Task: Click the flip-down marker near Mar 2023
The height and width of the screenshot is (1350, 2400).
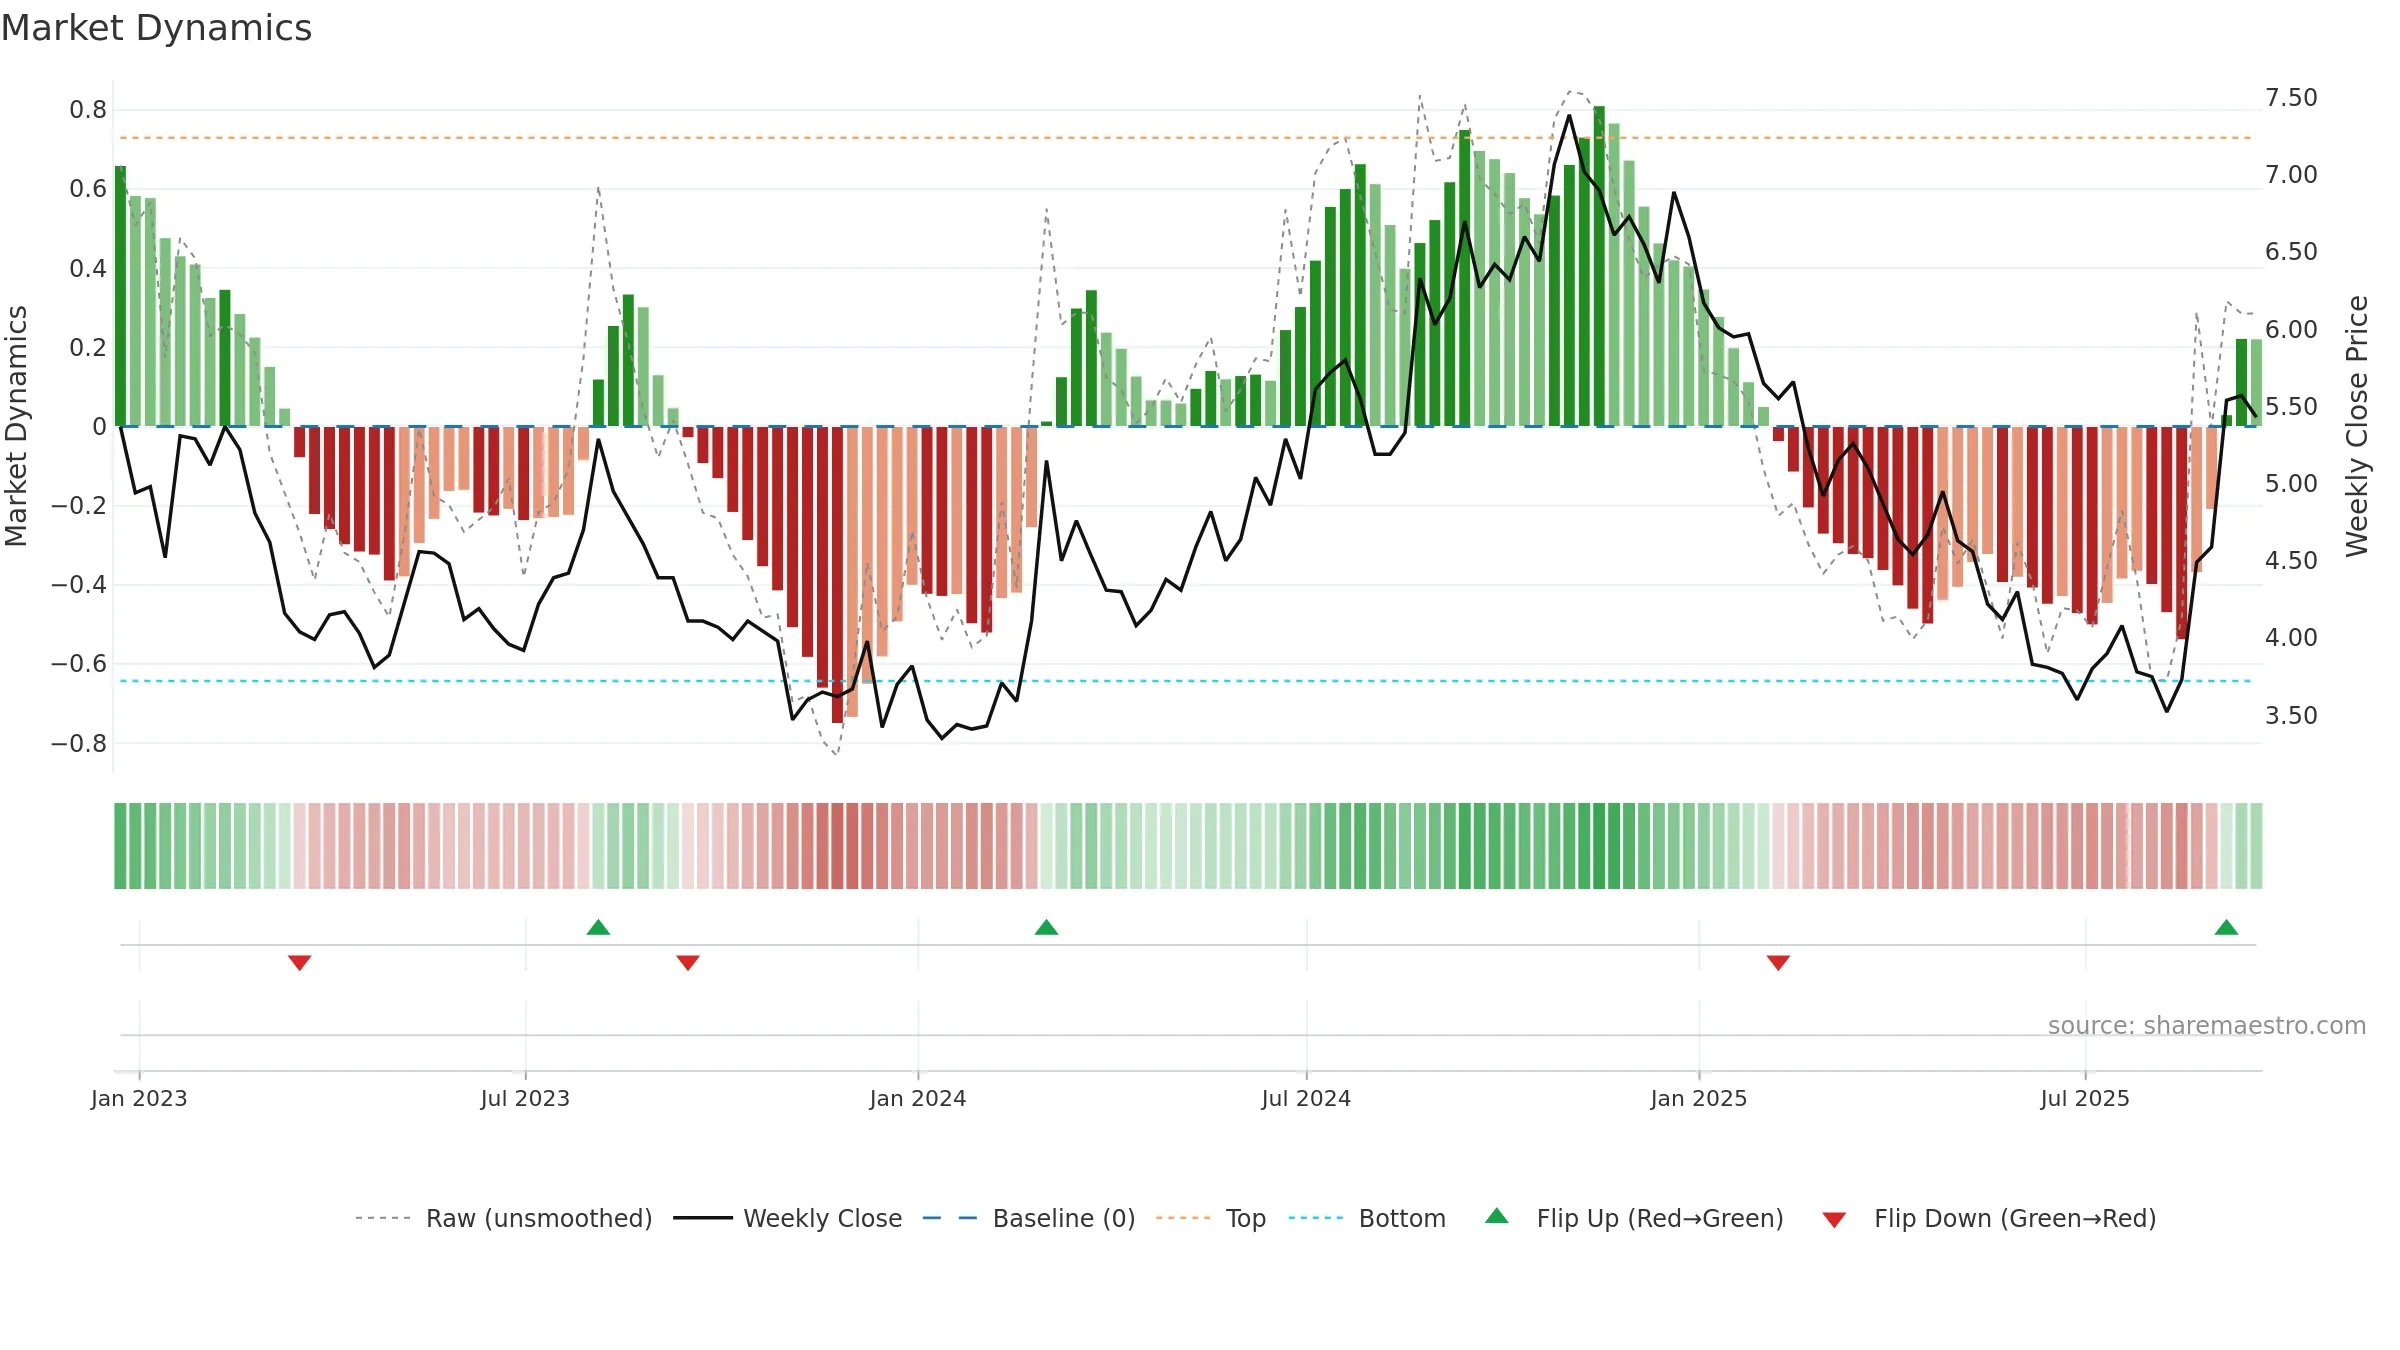Action: pyautogui.click(x=300, y=962)
